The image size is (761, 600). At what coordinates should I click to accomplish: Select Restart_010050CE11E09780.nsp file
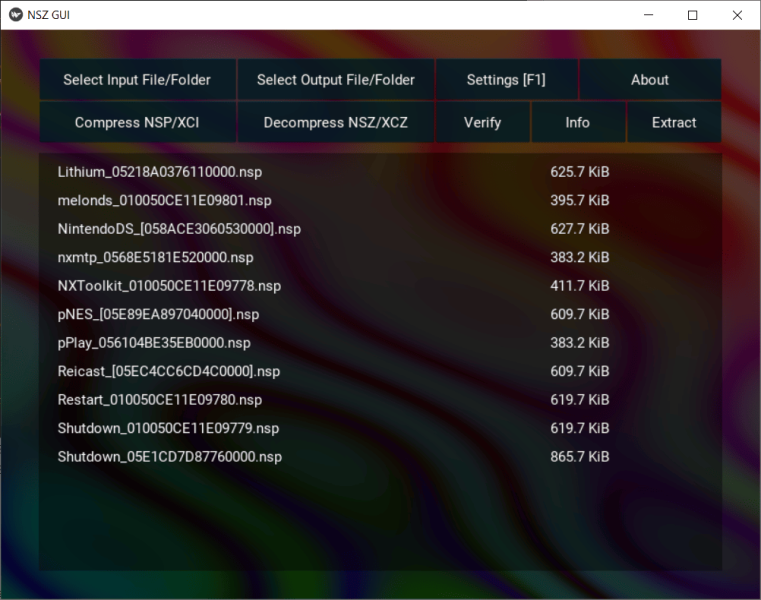point(160,400)
